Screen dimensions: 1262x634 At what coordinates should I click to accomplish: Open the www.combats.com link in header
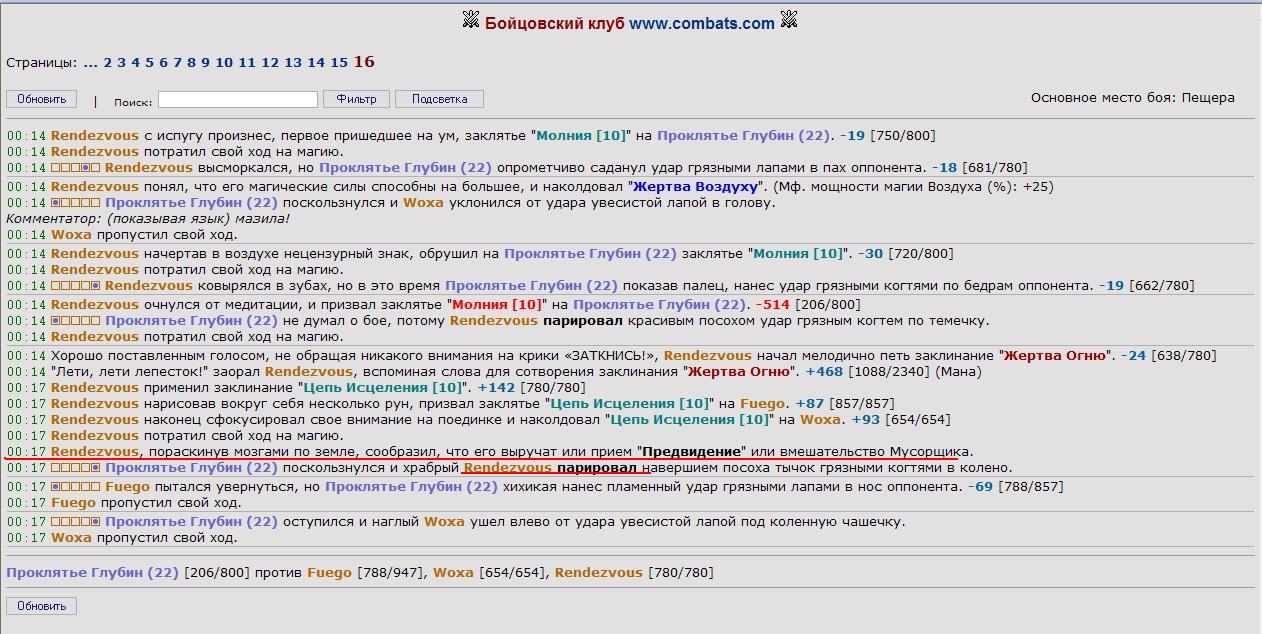pyautogui.click(x=702, y=23)
